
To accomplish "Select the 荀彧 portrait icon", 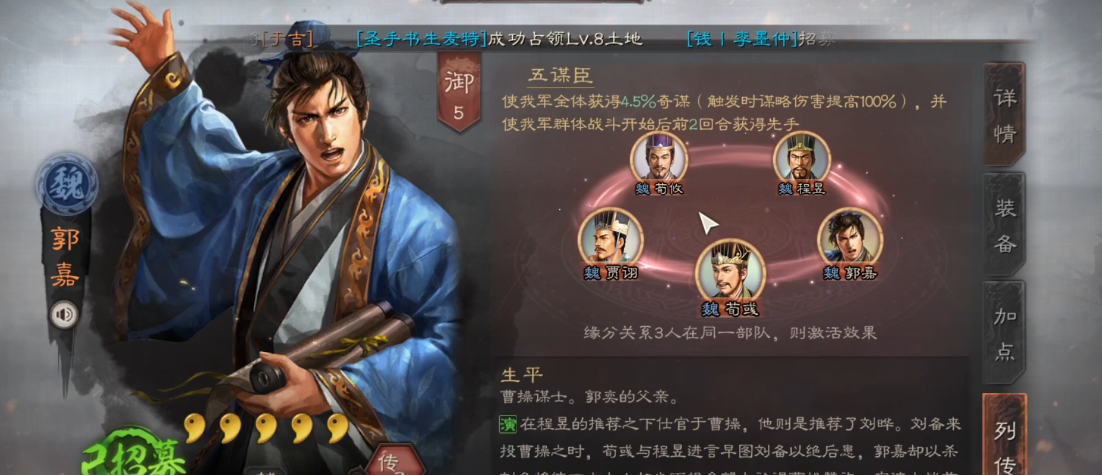I will click(730, 271).
